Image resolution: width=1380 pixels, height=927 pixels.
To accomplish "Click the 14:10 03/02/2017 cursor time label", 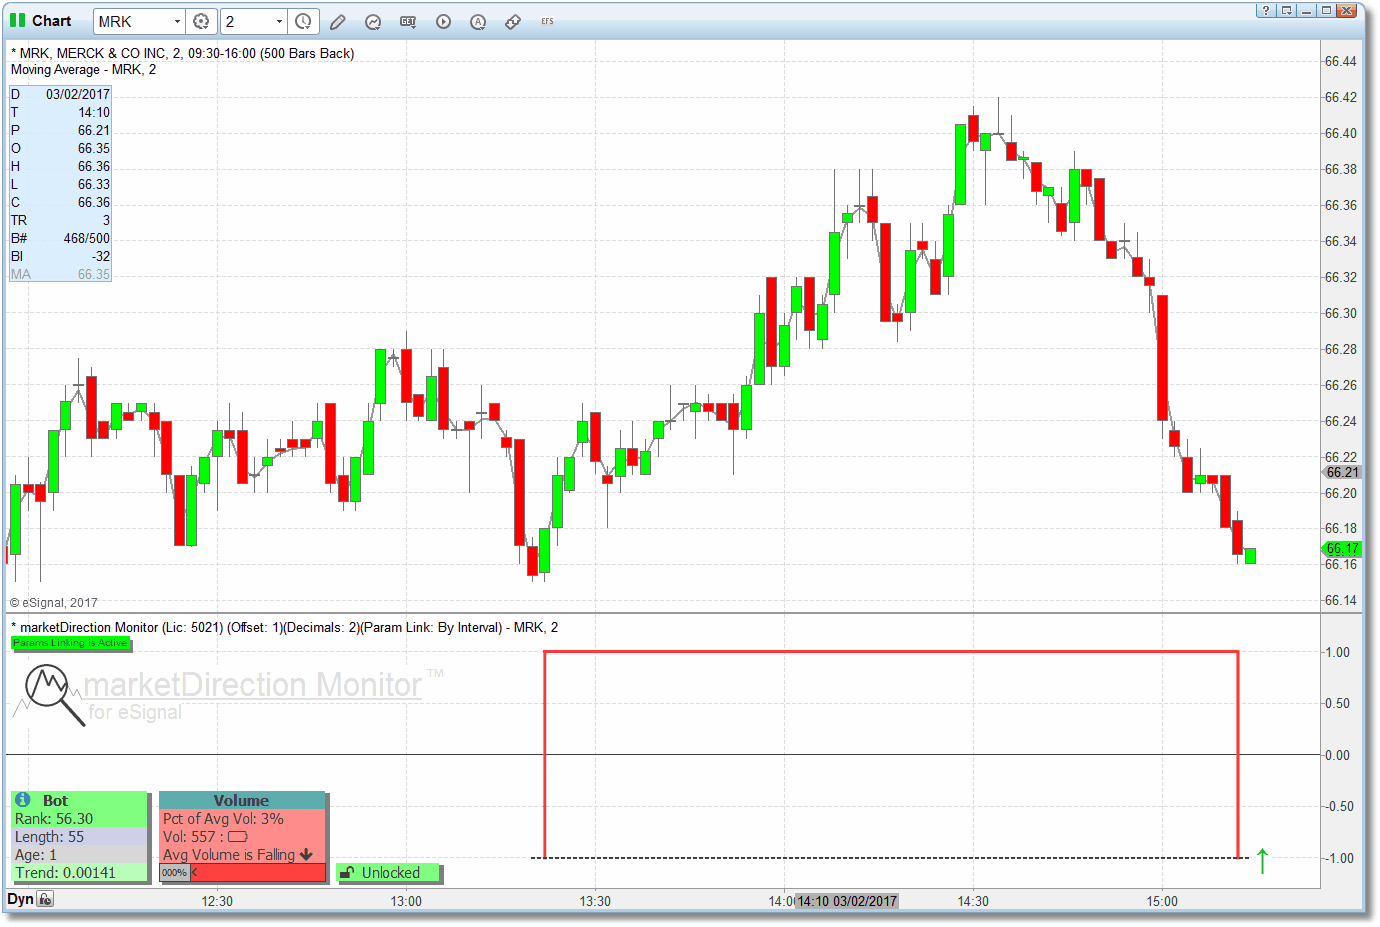I will pyautogui.click(x=847, y=901).
